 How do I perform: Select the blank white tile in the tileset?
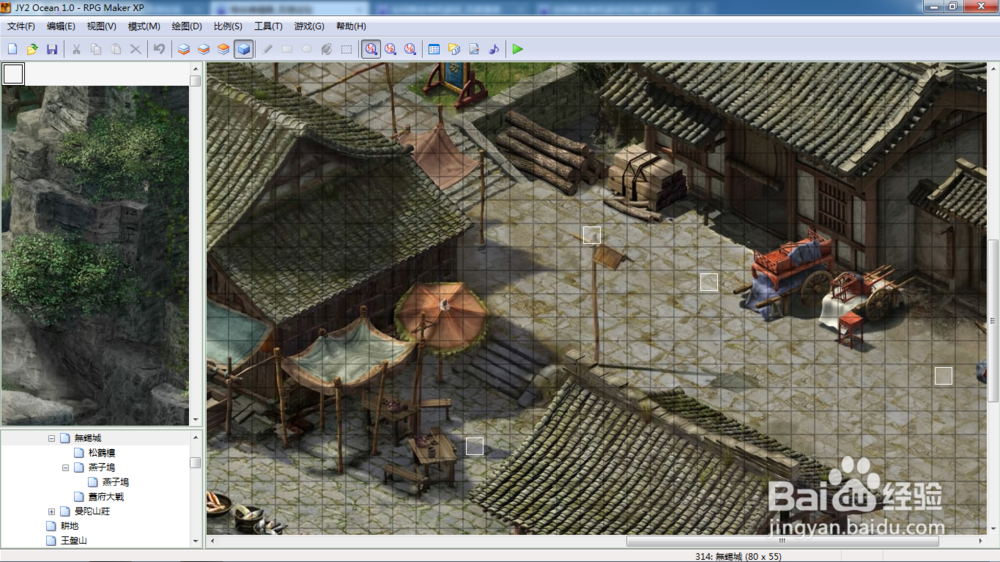coord(13,74)
